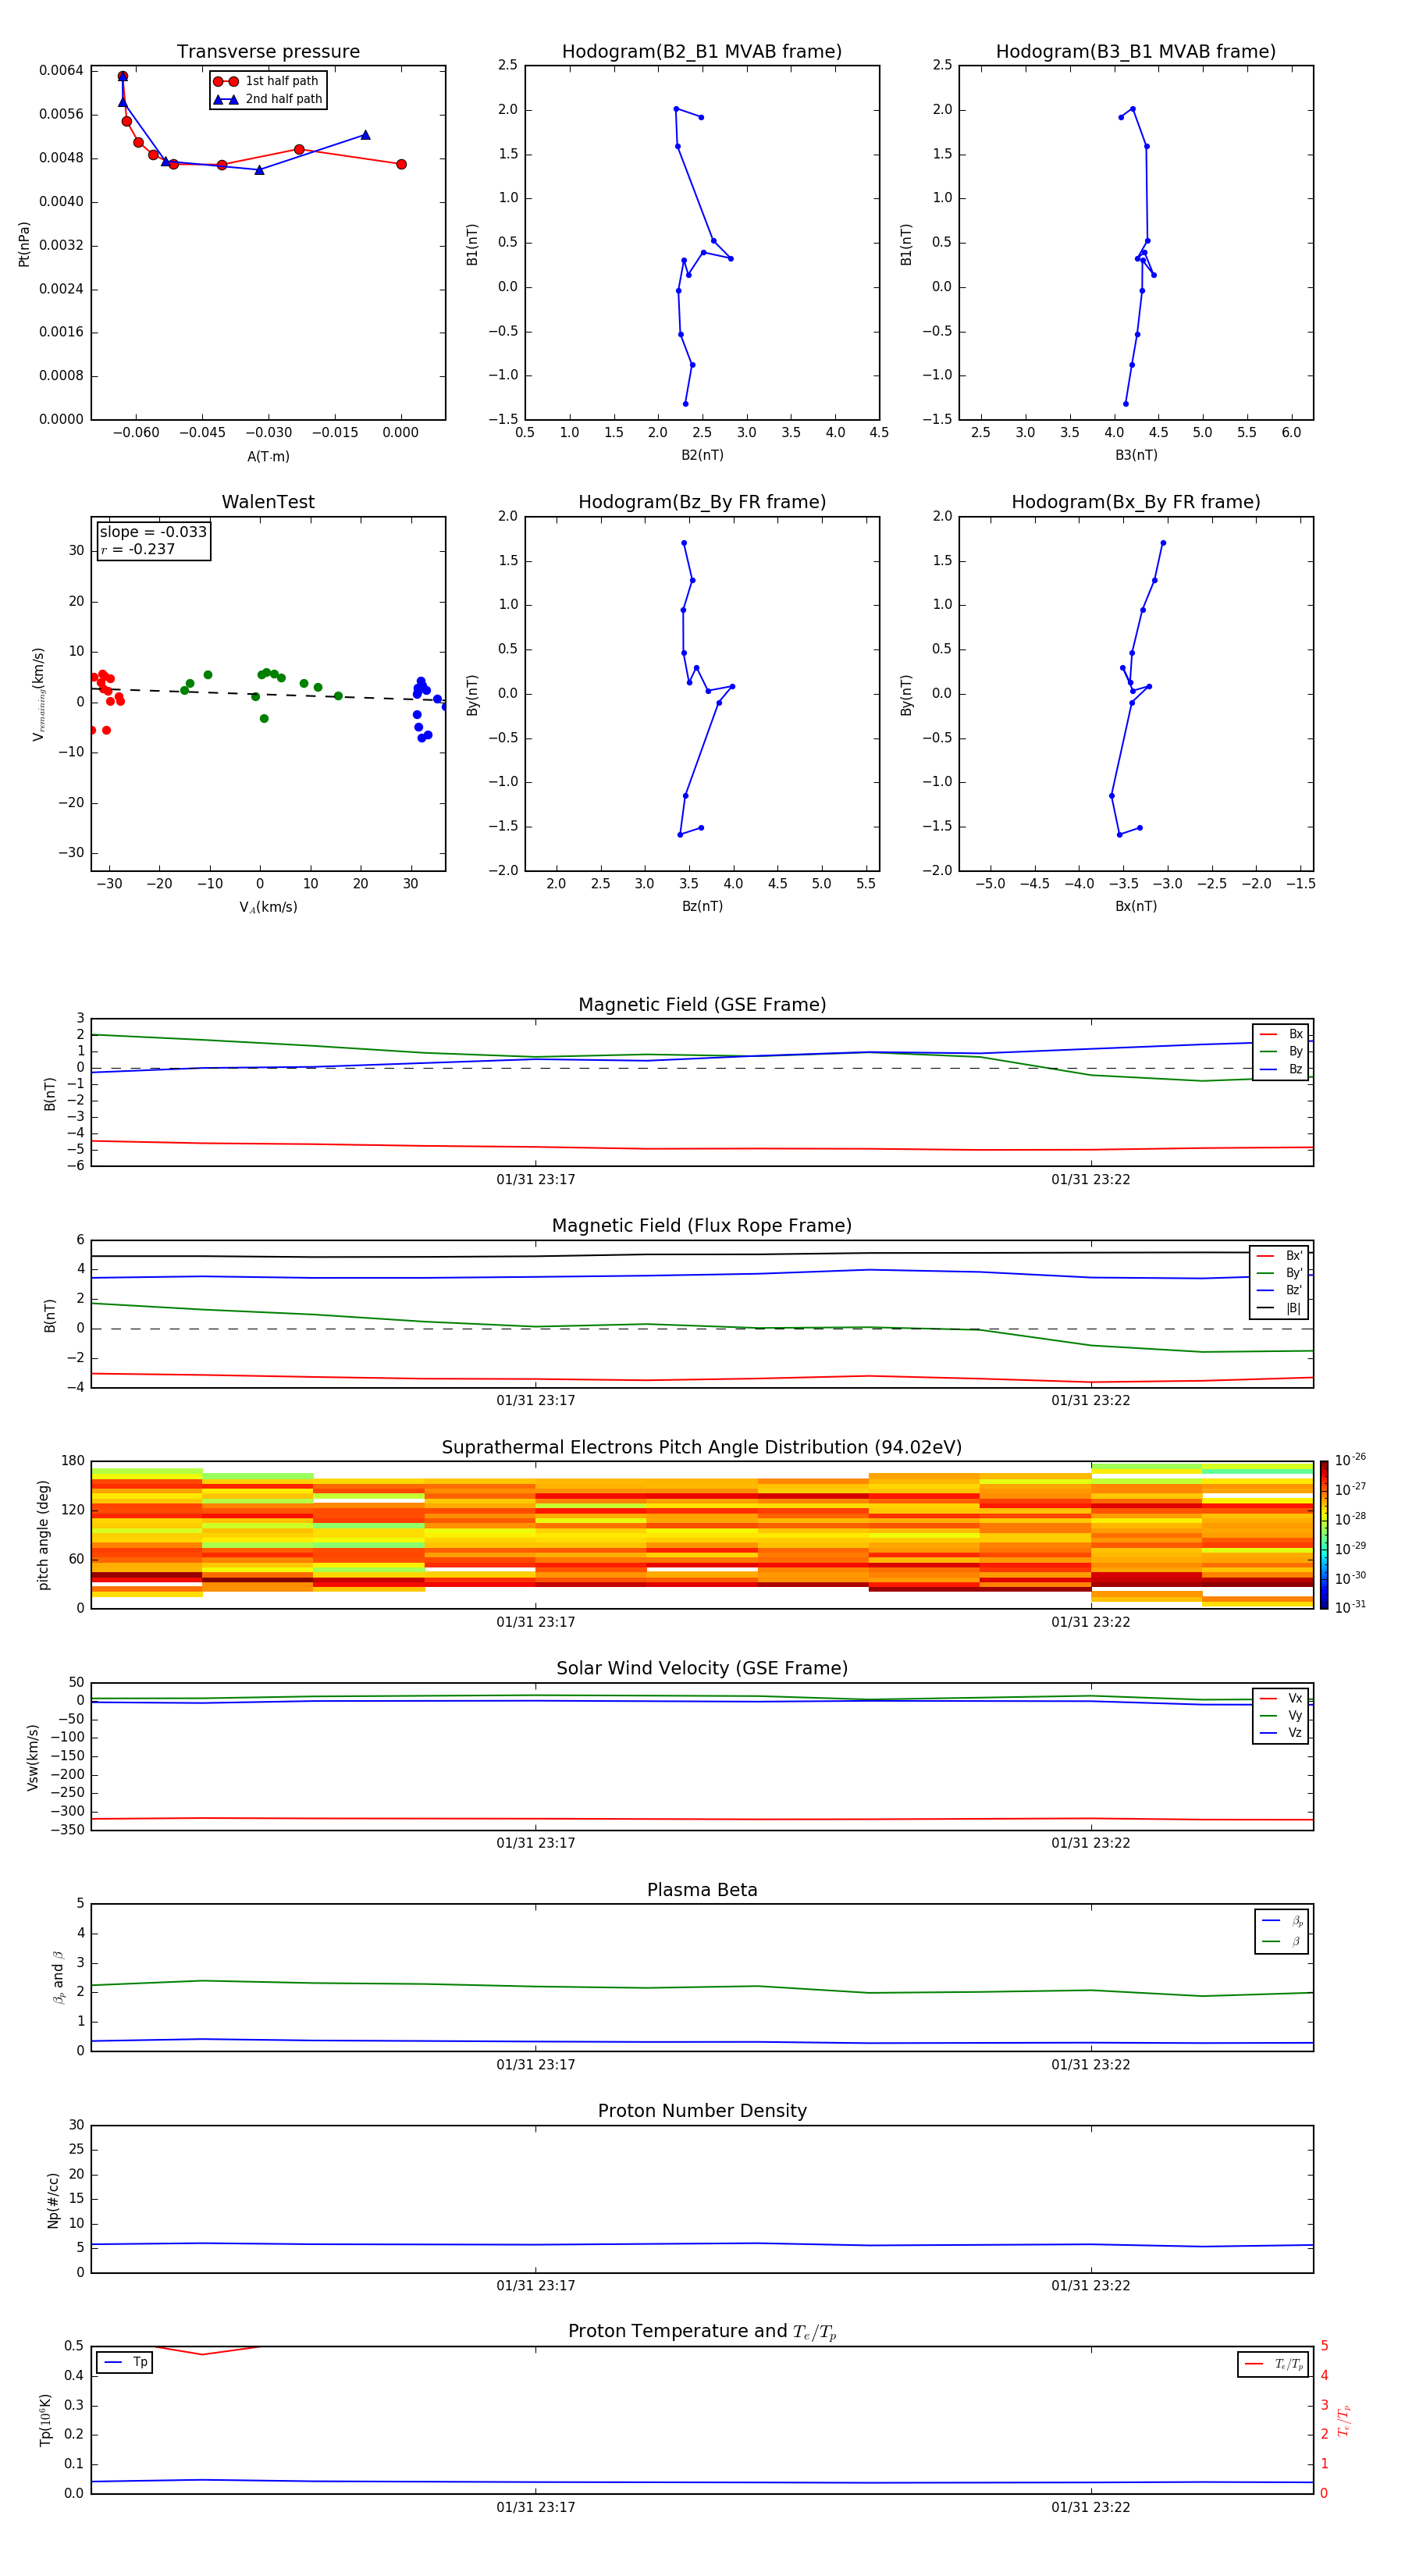1405x2576 pixels.
Task: Select the pitch angle distribution colorbar
Action: click(x=1323, y=1534)
